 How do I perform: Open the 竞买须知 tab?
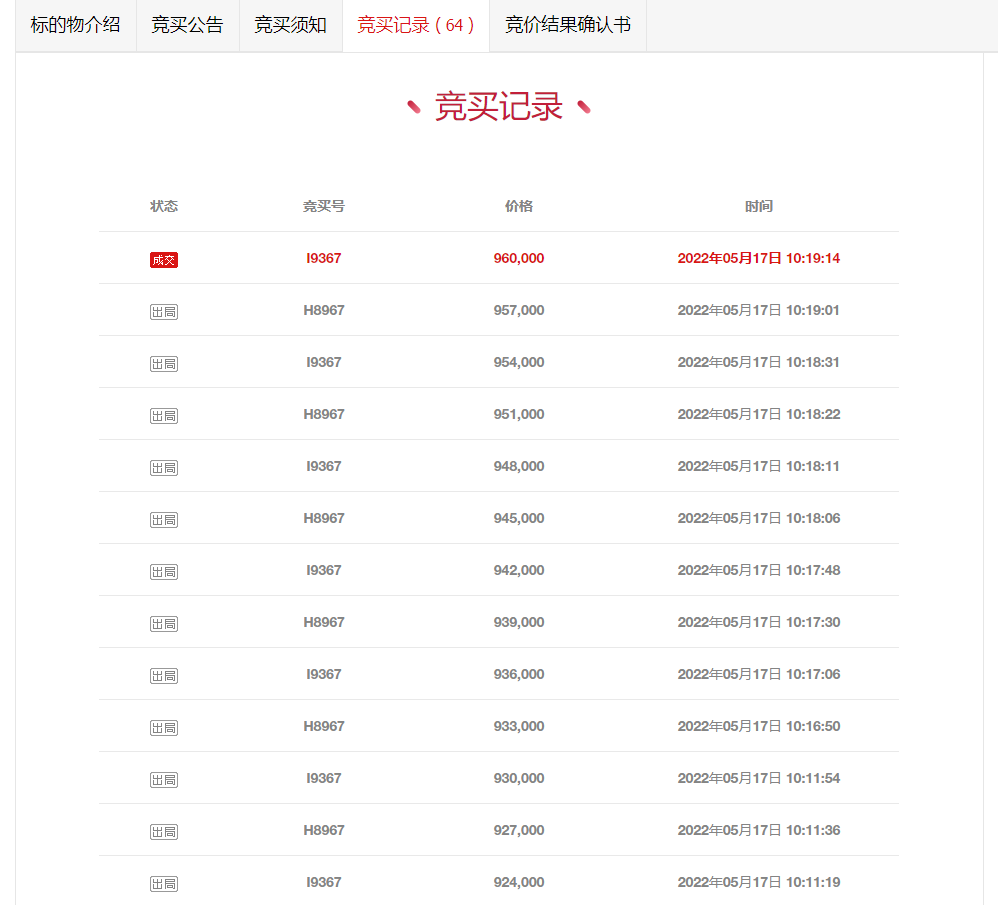pyautogui.click(x=291, y=25)
